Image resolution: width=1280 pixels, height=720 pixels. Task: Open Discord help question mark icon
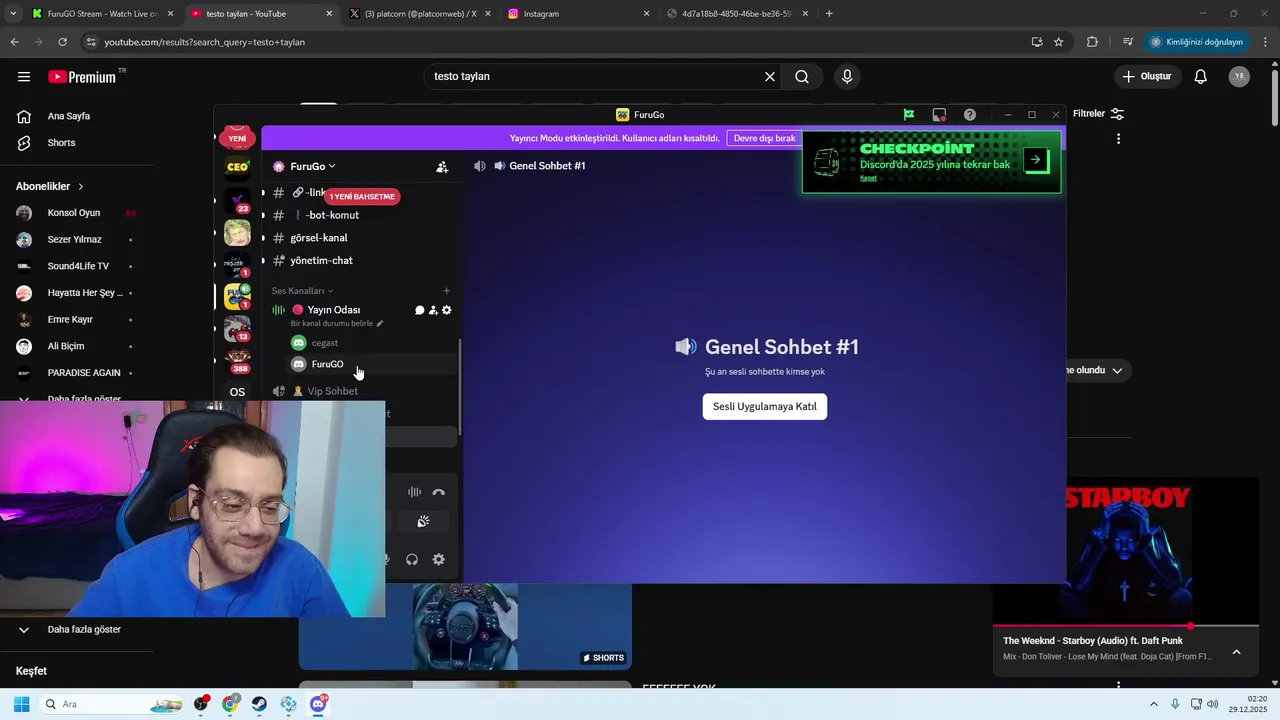pyautogui.click(x=970, y=115)
